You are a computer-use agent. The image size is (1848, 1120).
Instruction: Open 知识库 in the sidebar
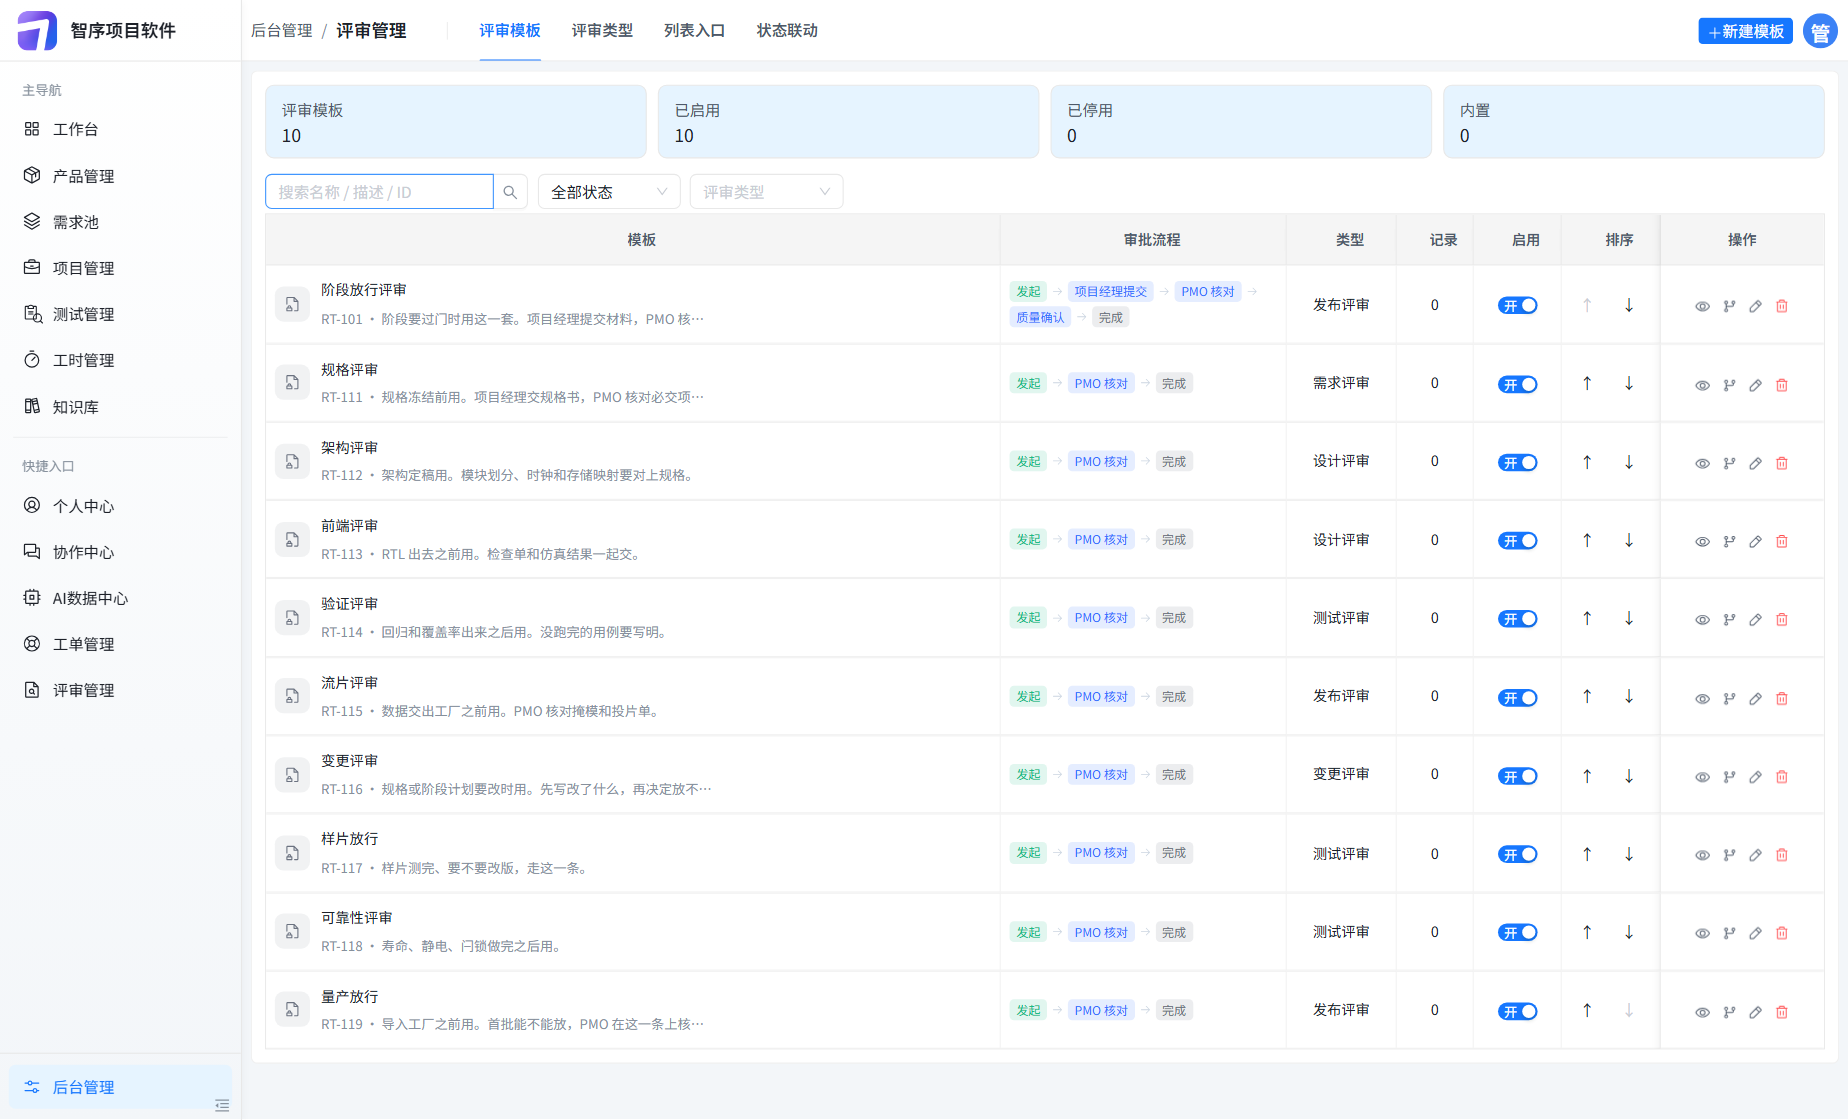point(120,407)
